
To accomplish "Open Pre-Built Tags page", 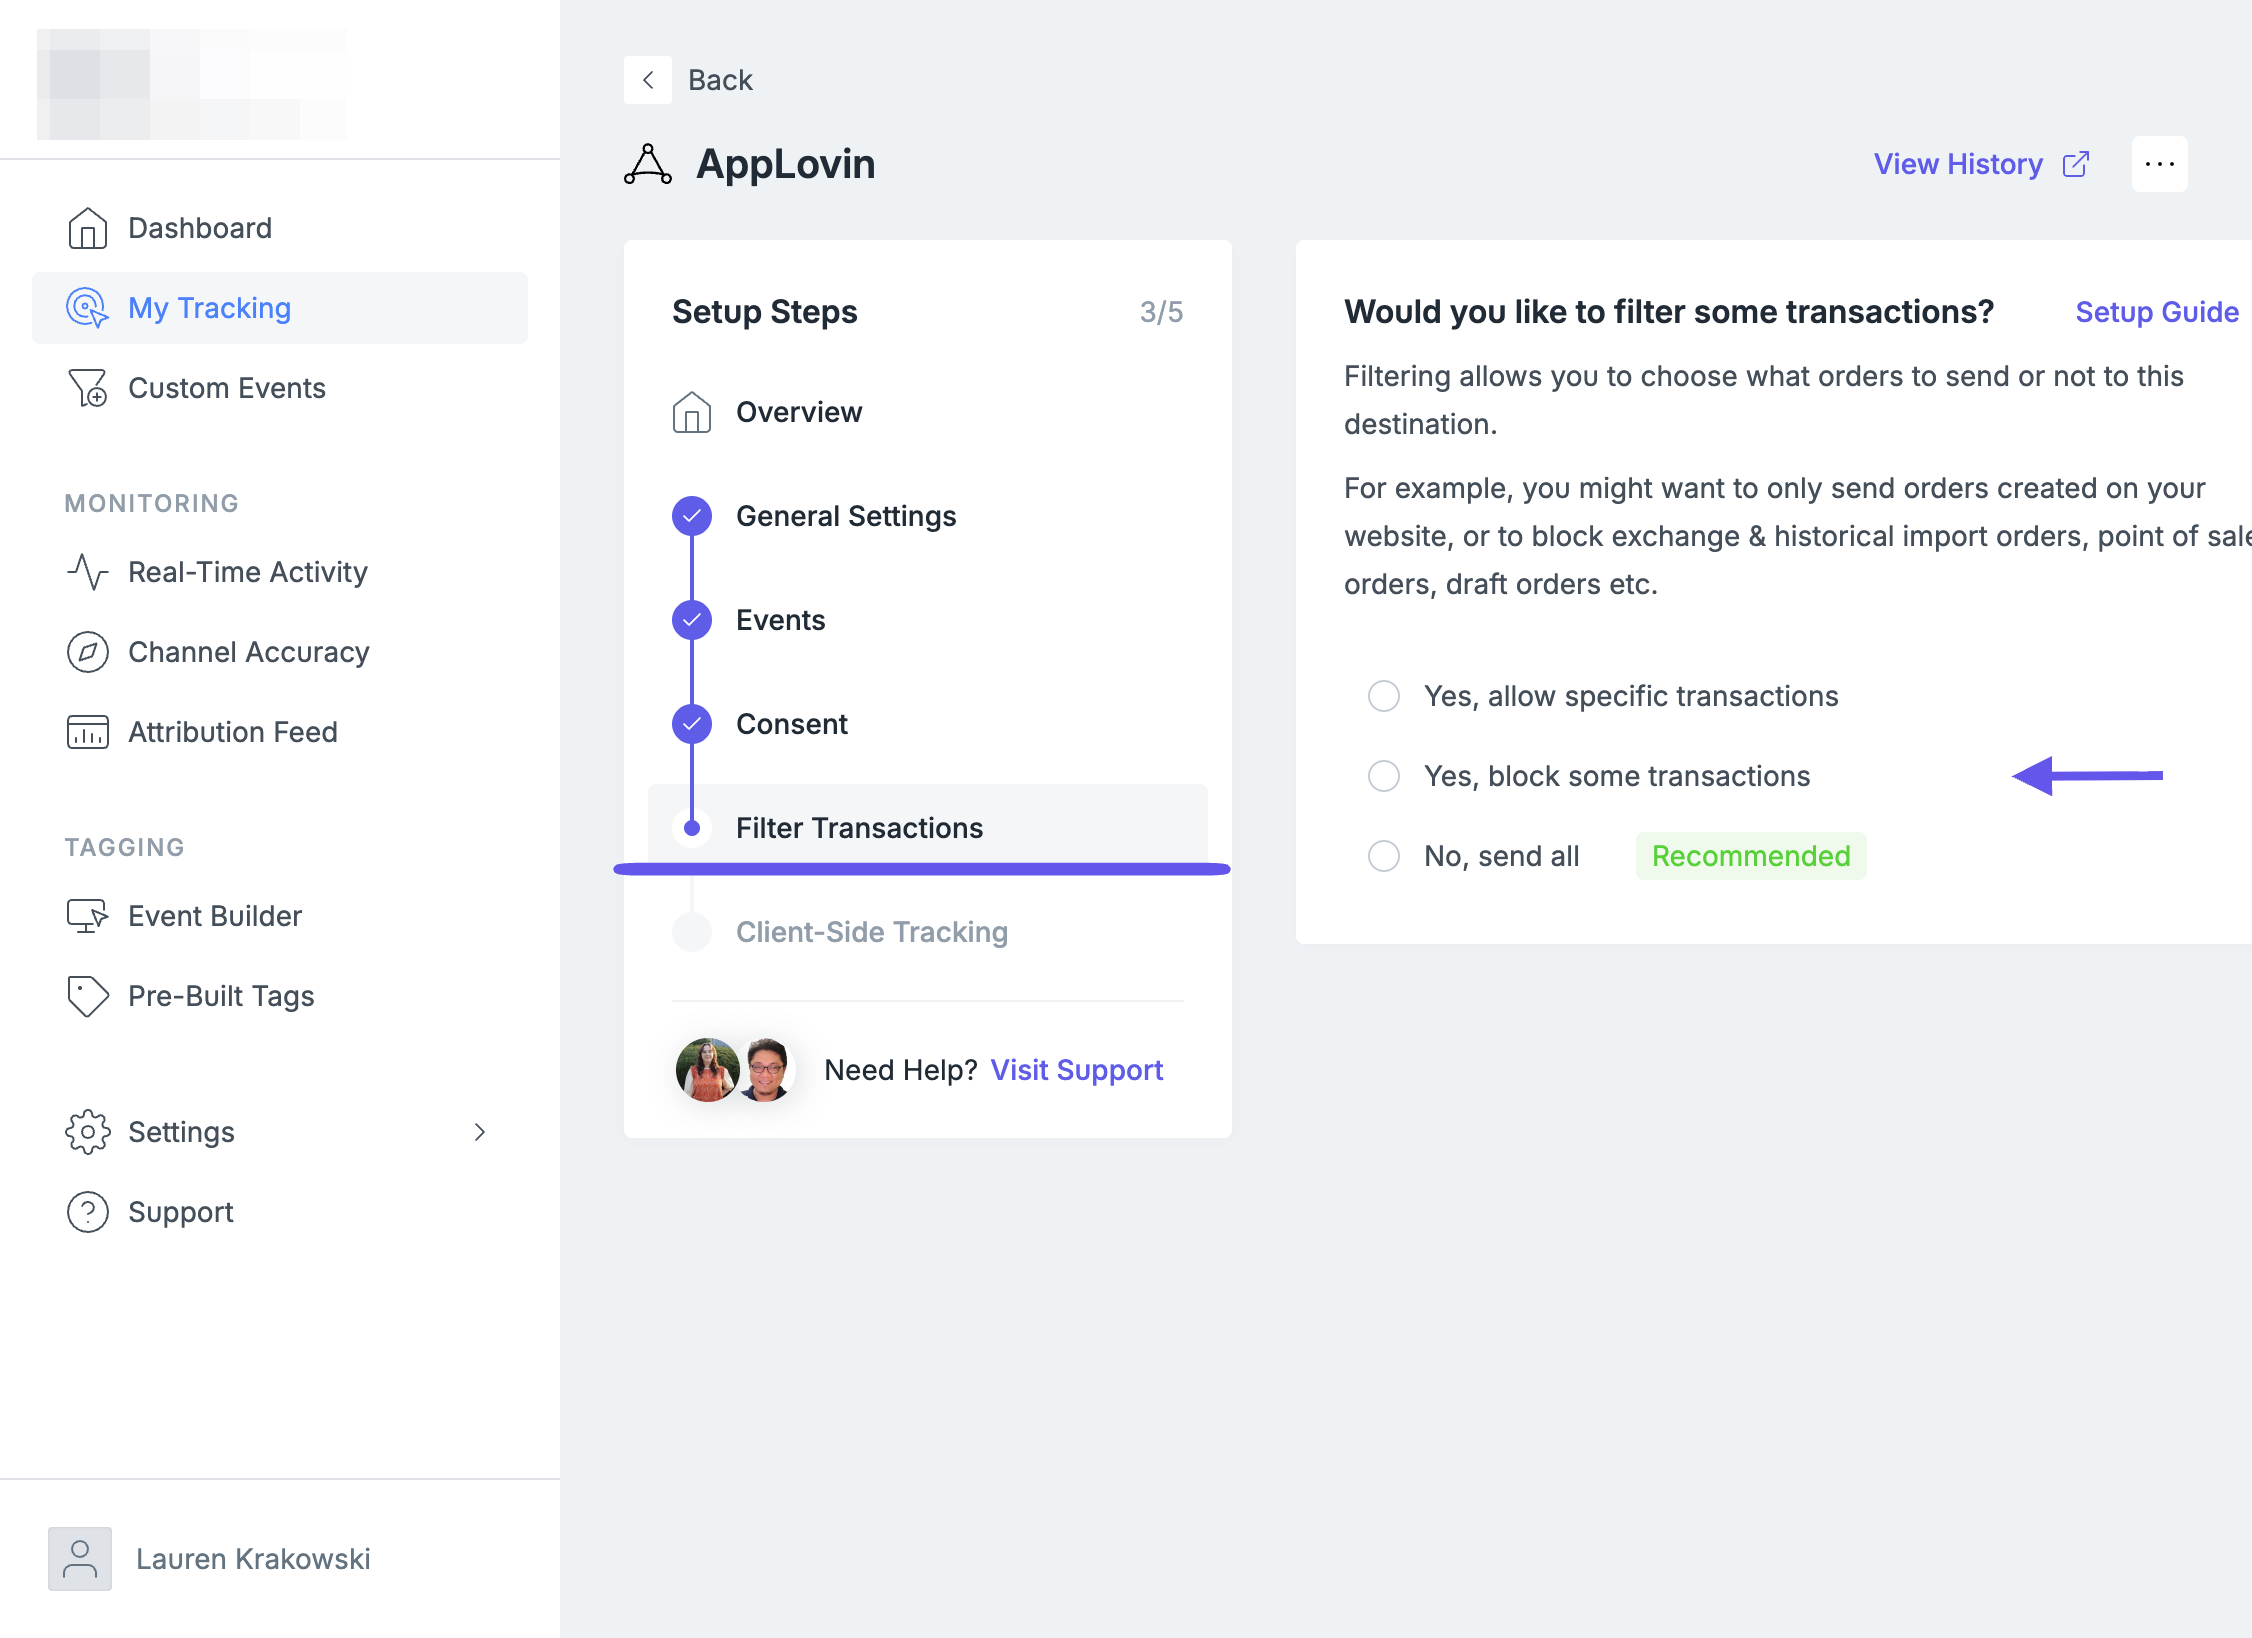I will pyautogui.click(x=280, y=996).
